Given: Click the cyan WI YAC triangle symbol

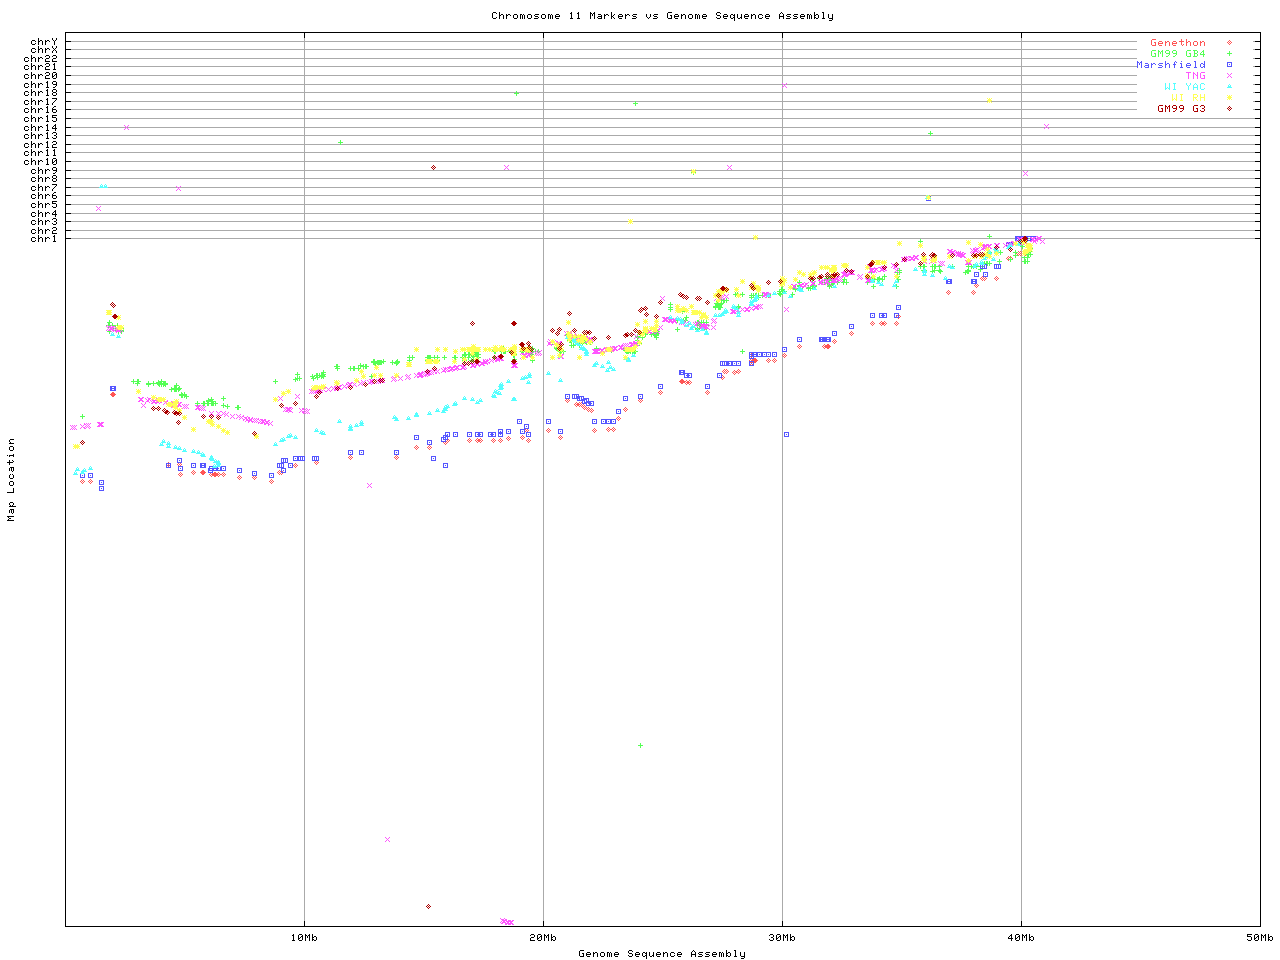Looking at the screenshot, I should click(1229, 87).
